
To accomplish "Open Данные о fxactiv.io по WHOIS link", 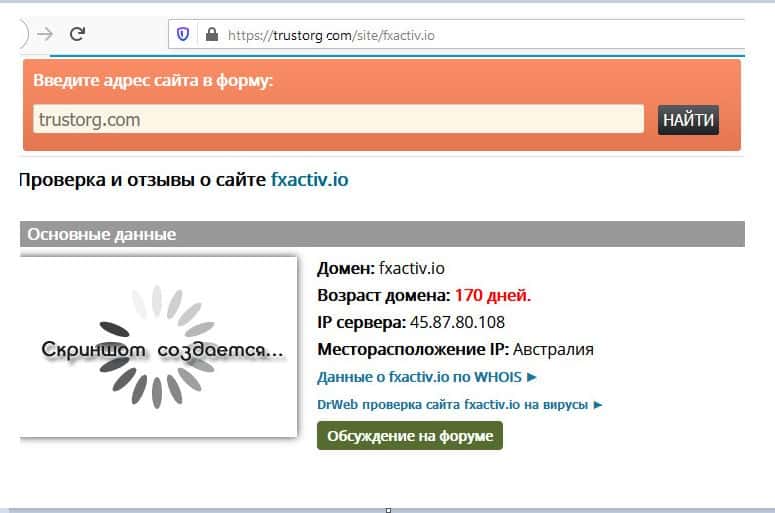I will coord(427,377).
